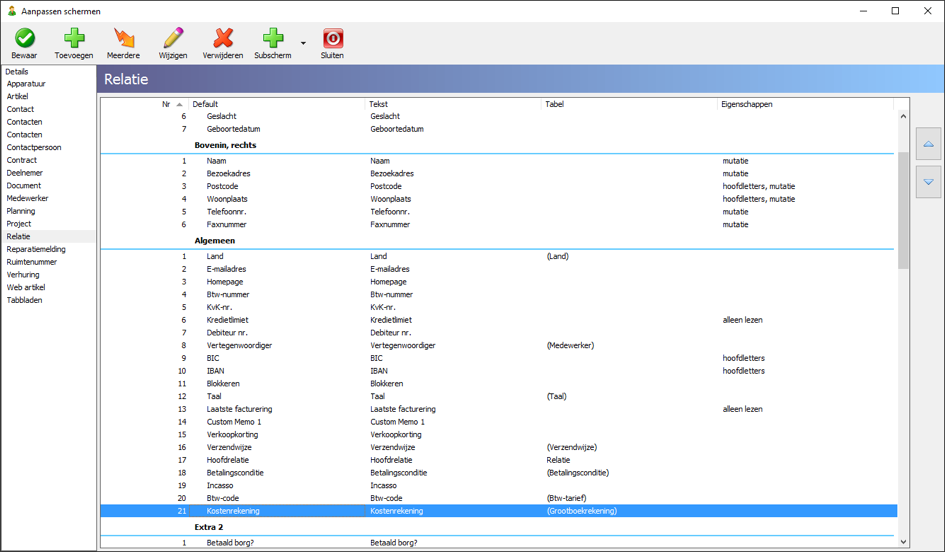Select the Bezoekadres row
Screen dimensions: 945x552
tap(498, 174)
